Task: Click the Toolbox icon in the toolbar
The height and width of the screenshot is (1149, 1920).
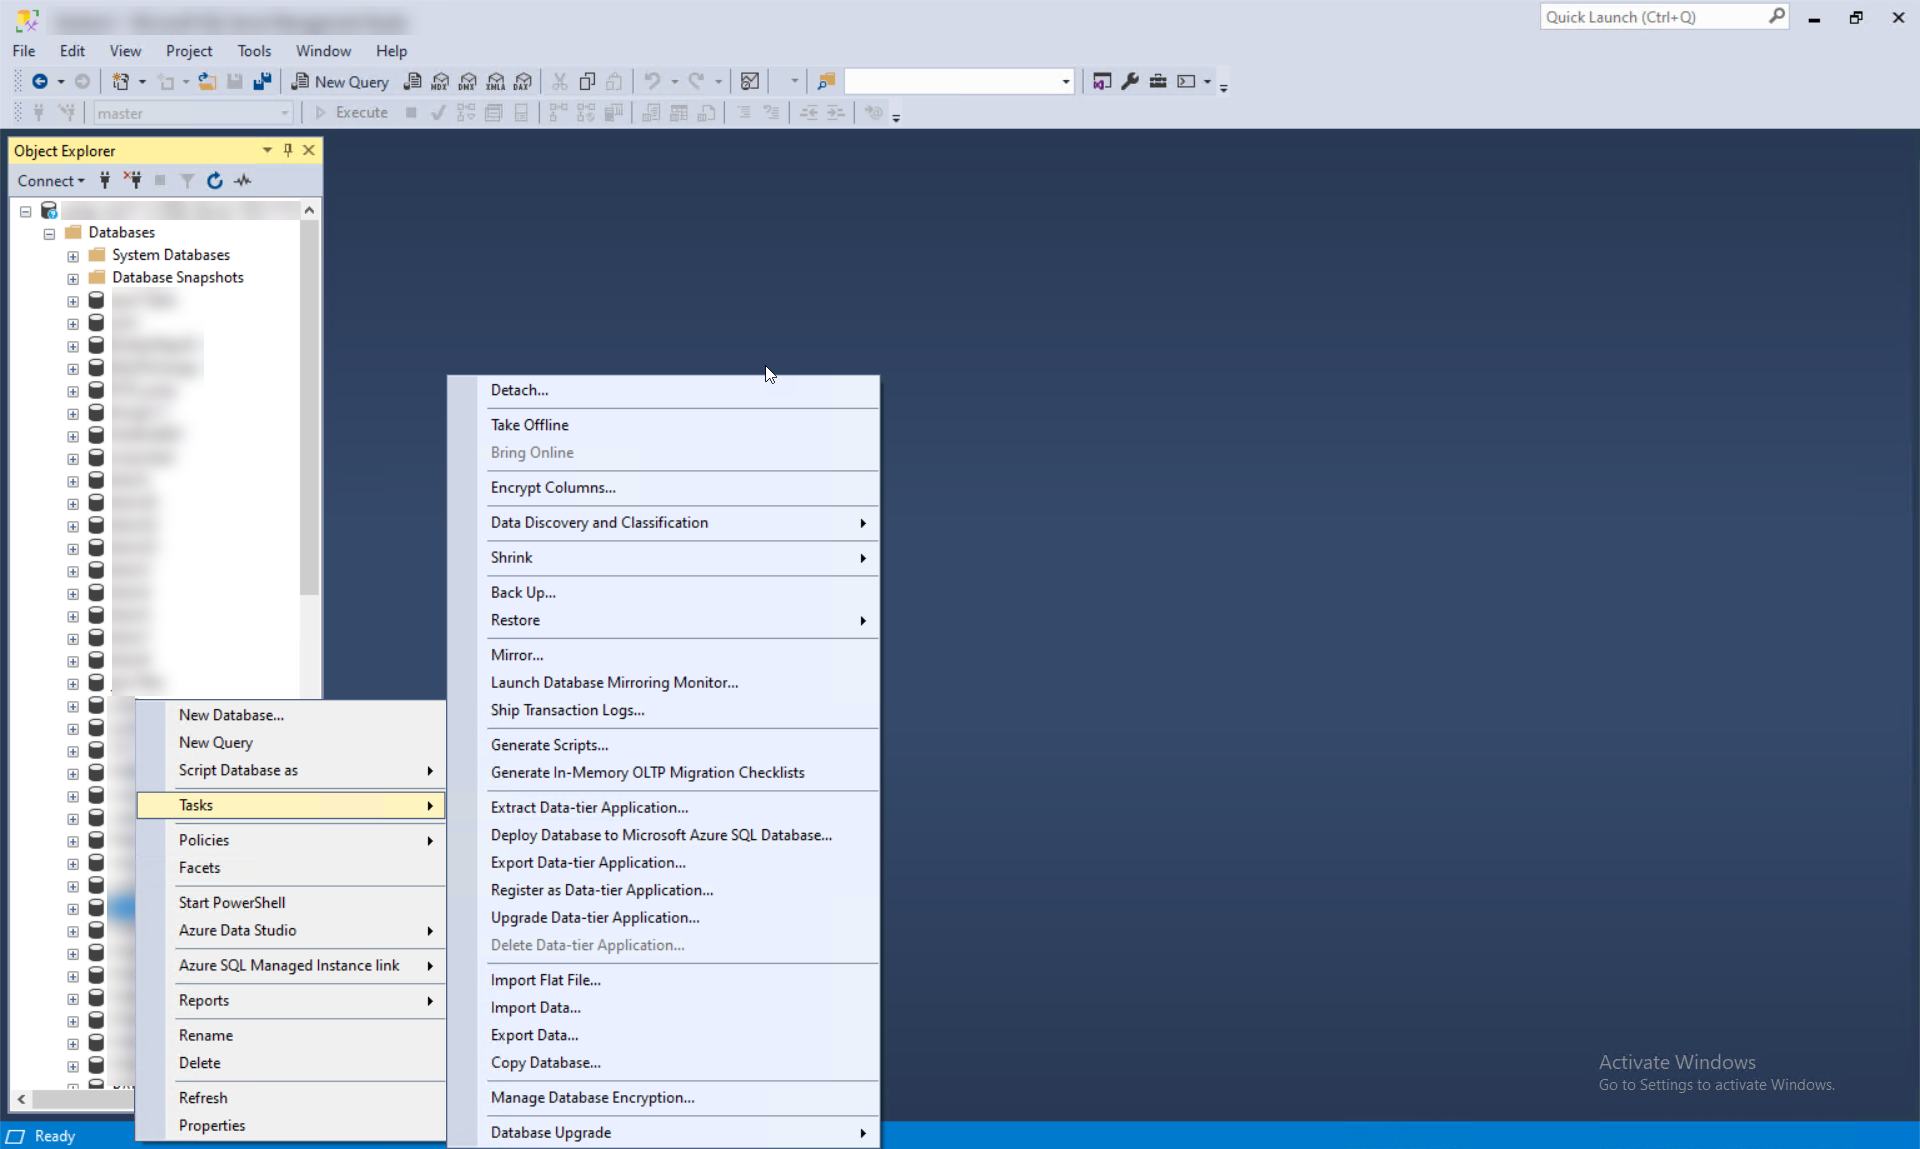Action: (1158, 82)
